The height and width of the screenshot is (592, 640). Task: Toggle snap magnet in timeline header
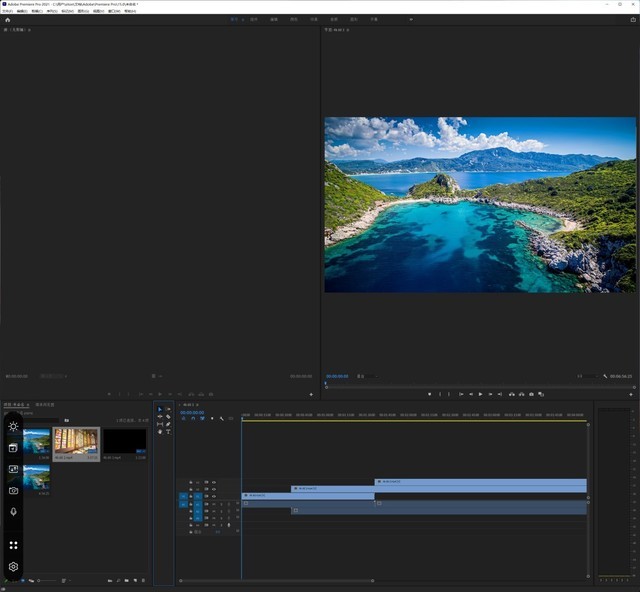(193, 418)
